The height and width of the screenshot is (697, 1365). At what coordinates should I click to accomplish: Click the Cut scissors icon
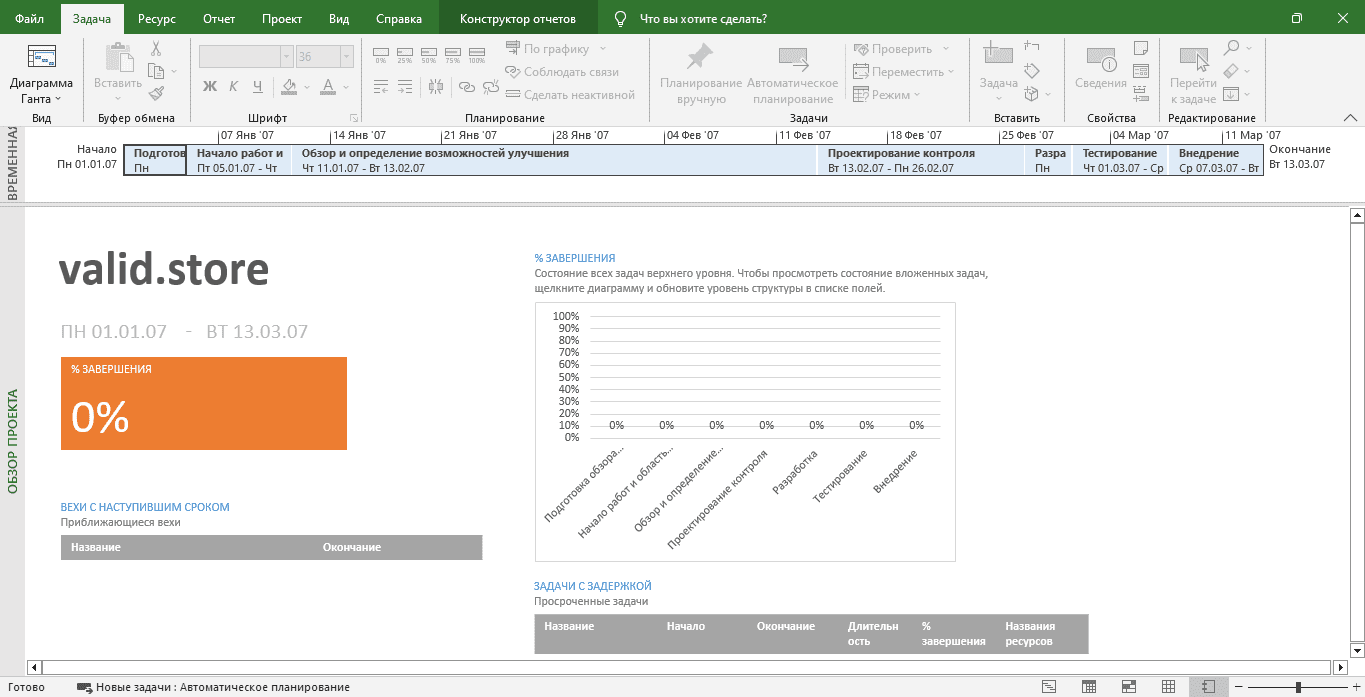pos(156,48)
